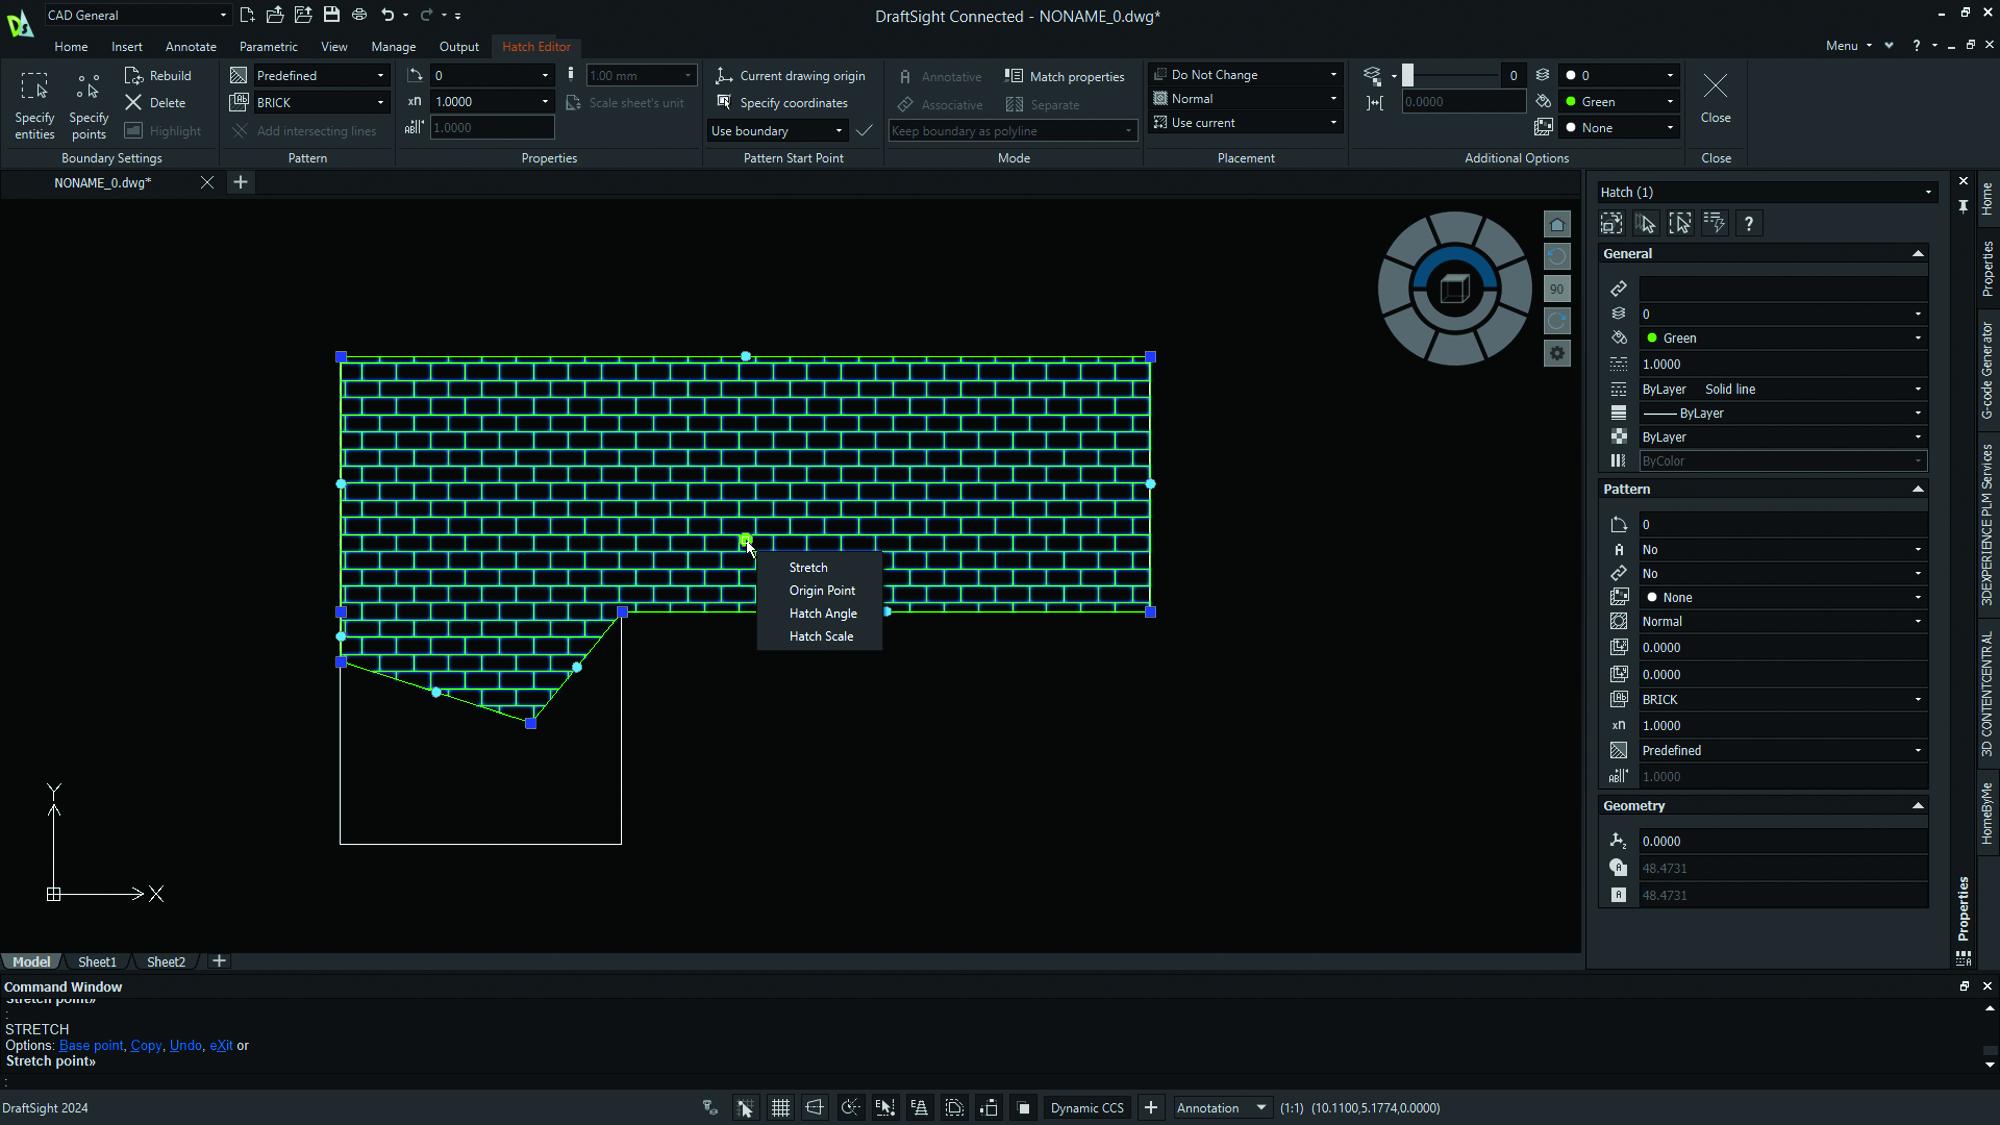This screenshot has width=2000, height=1125.
Task: Click the Undo command option link
Action: [185, 1046]
